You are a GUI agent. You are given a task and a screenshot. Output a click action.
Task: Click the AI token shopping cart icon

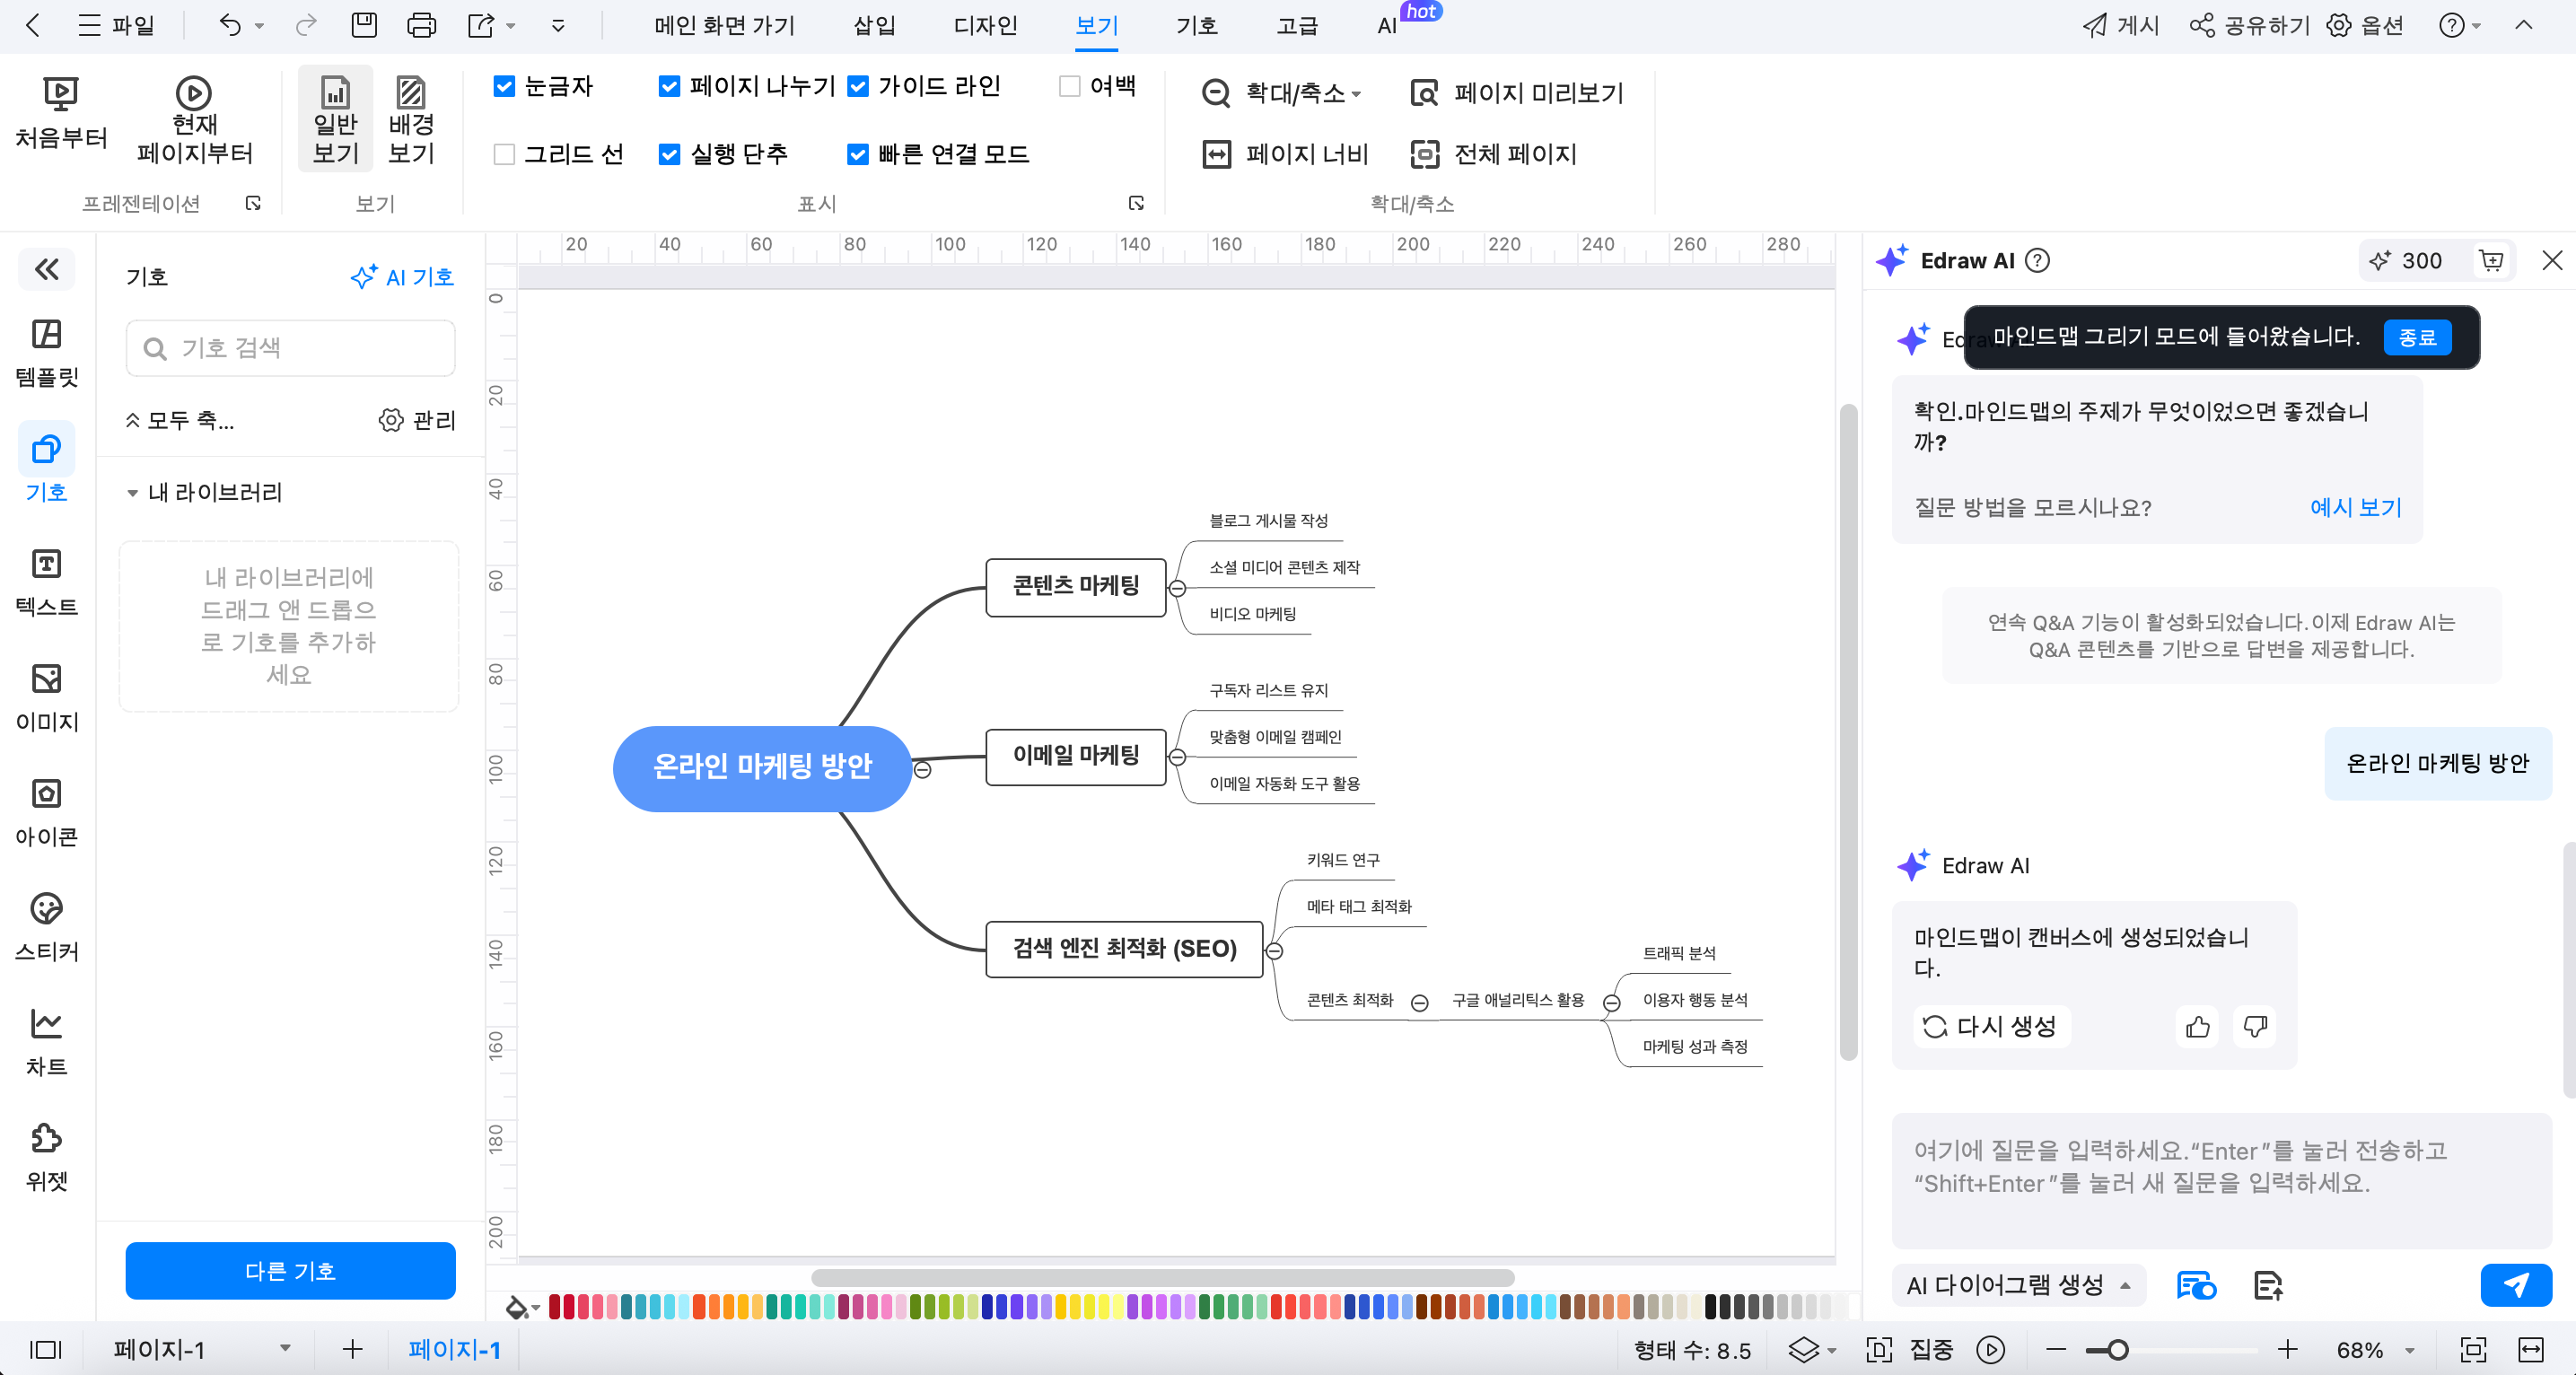[2492, 260]
